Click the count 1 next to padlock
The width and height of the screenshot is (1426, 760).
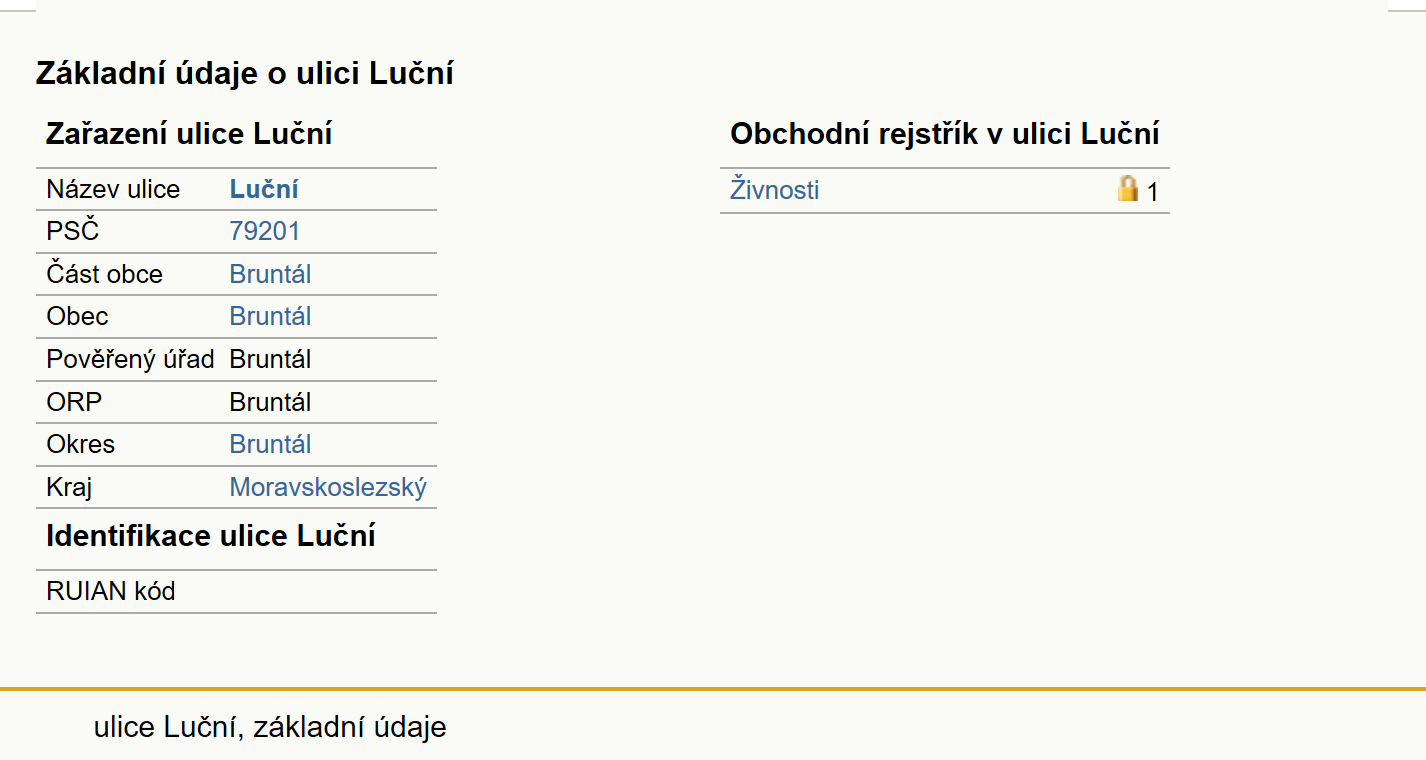[x=1152, y=192]
